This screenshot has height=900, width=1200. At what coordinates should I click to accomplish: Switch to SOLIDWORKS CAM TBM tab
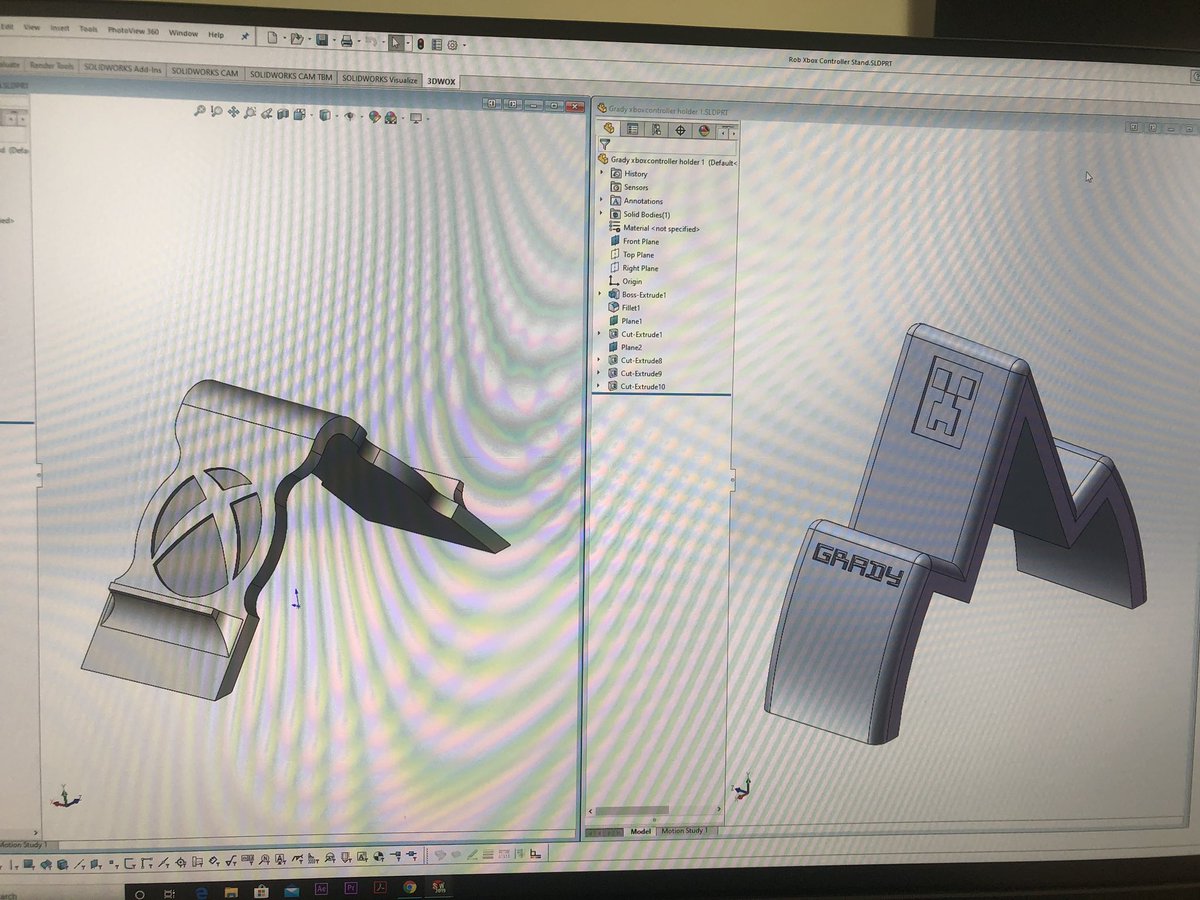(x=290, y=75)
